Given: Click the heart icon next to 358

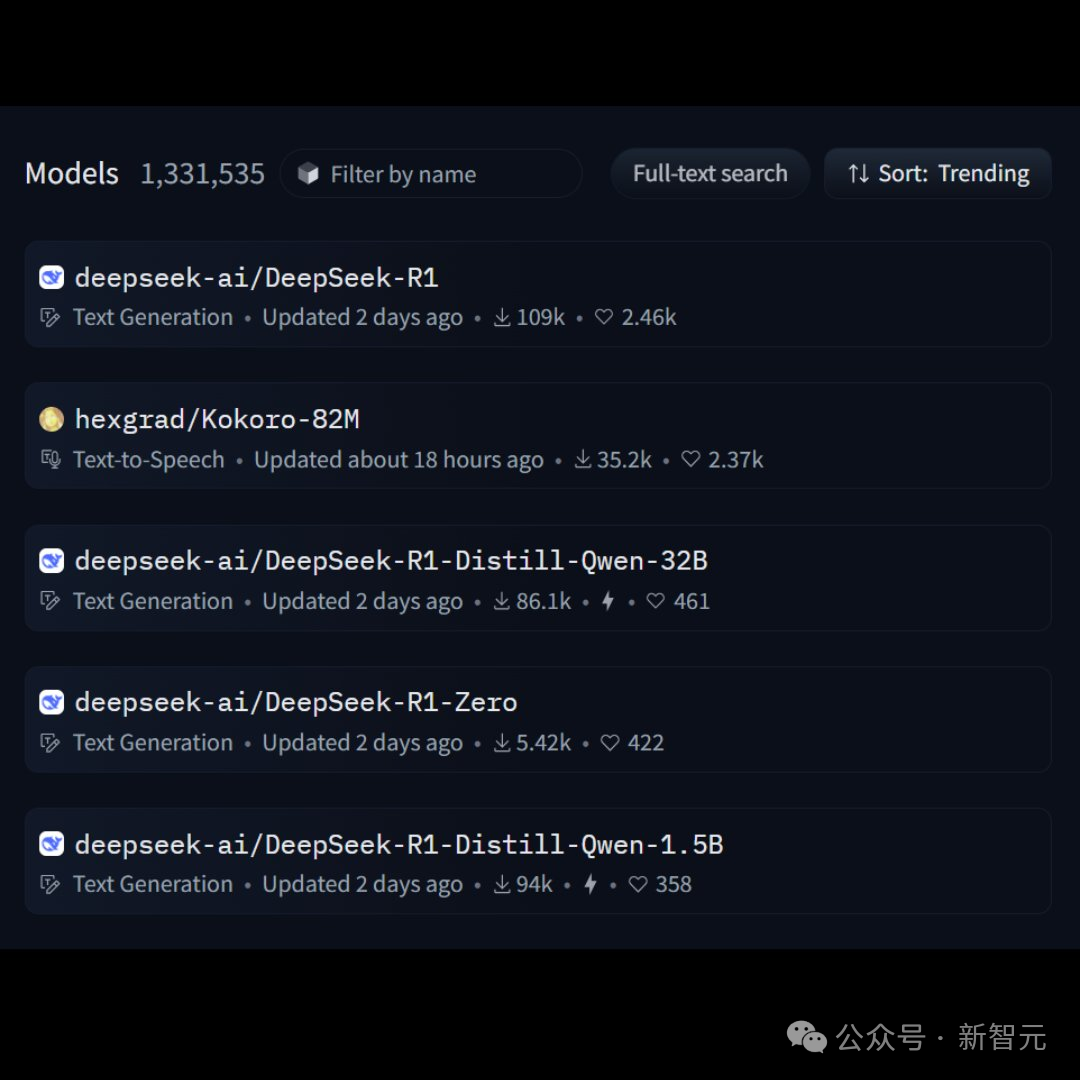Looking at the screenshot, I should (x=638, y=884).
